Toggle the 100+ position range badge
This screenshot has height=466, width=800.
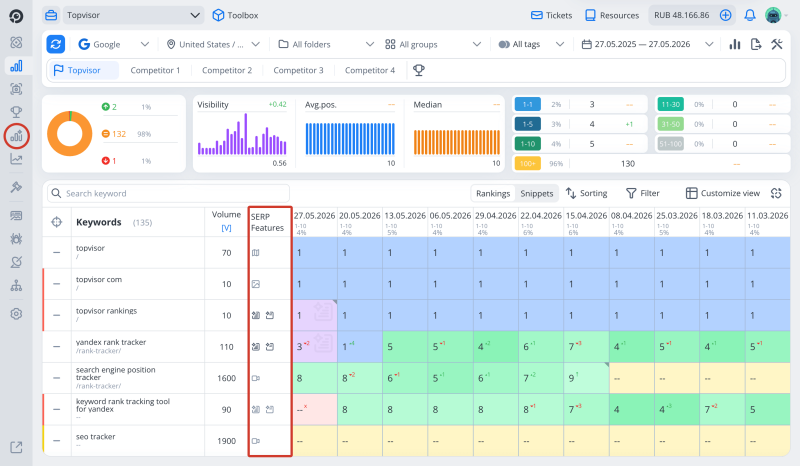tap(528, 164)
